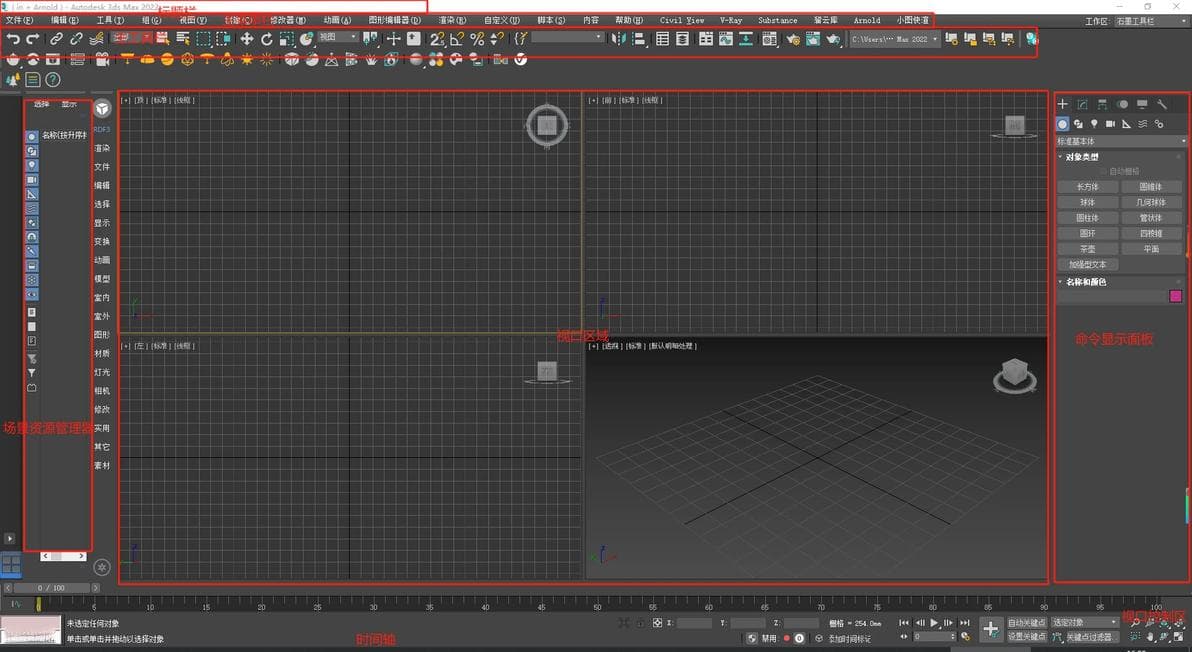1192x652 pixels.
Task: Tick the 自动栅格 AutoGrid checkbox
Action: click(1104, 172)
